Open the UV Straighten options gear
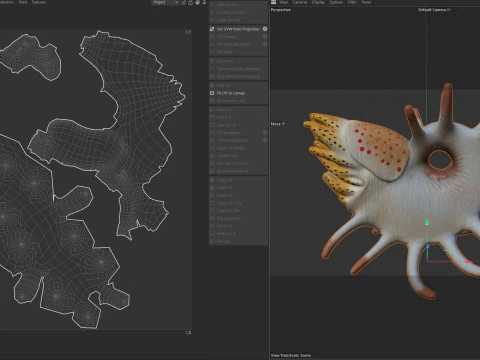The width and height of the screenshot is (480, 360). [x=265, y=133]
